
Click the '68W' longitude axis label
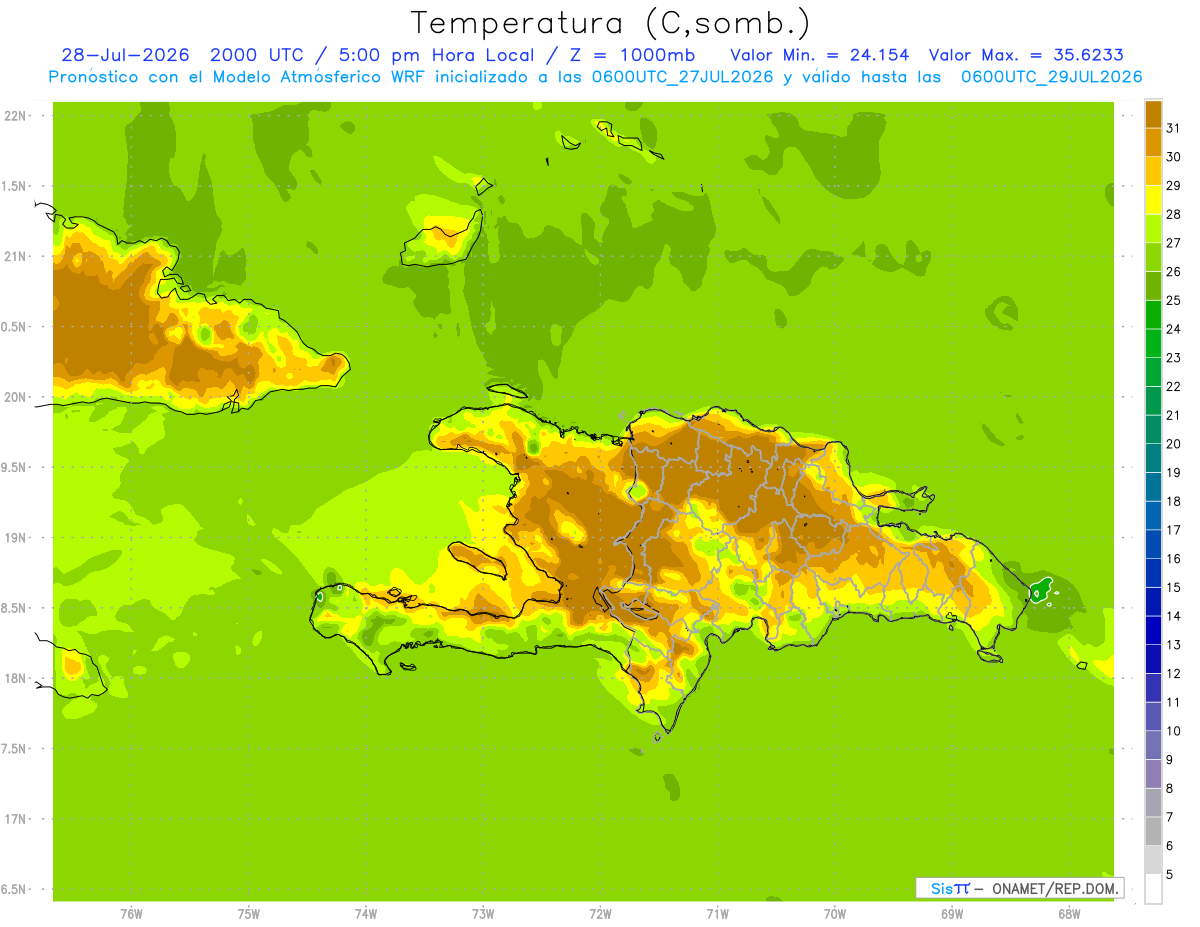coord(1069,913)
